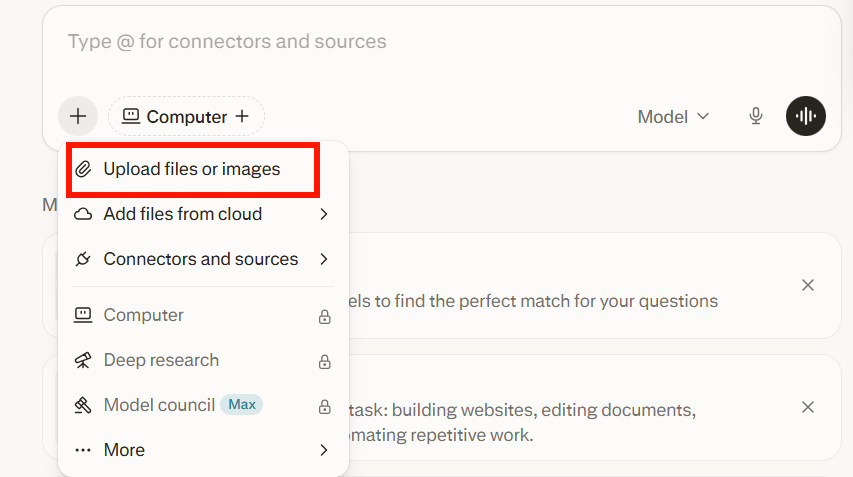Click the lock icon beside Computer
853x477 pixels.
[x=324, y=316]
